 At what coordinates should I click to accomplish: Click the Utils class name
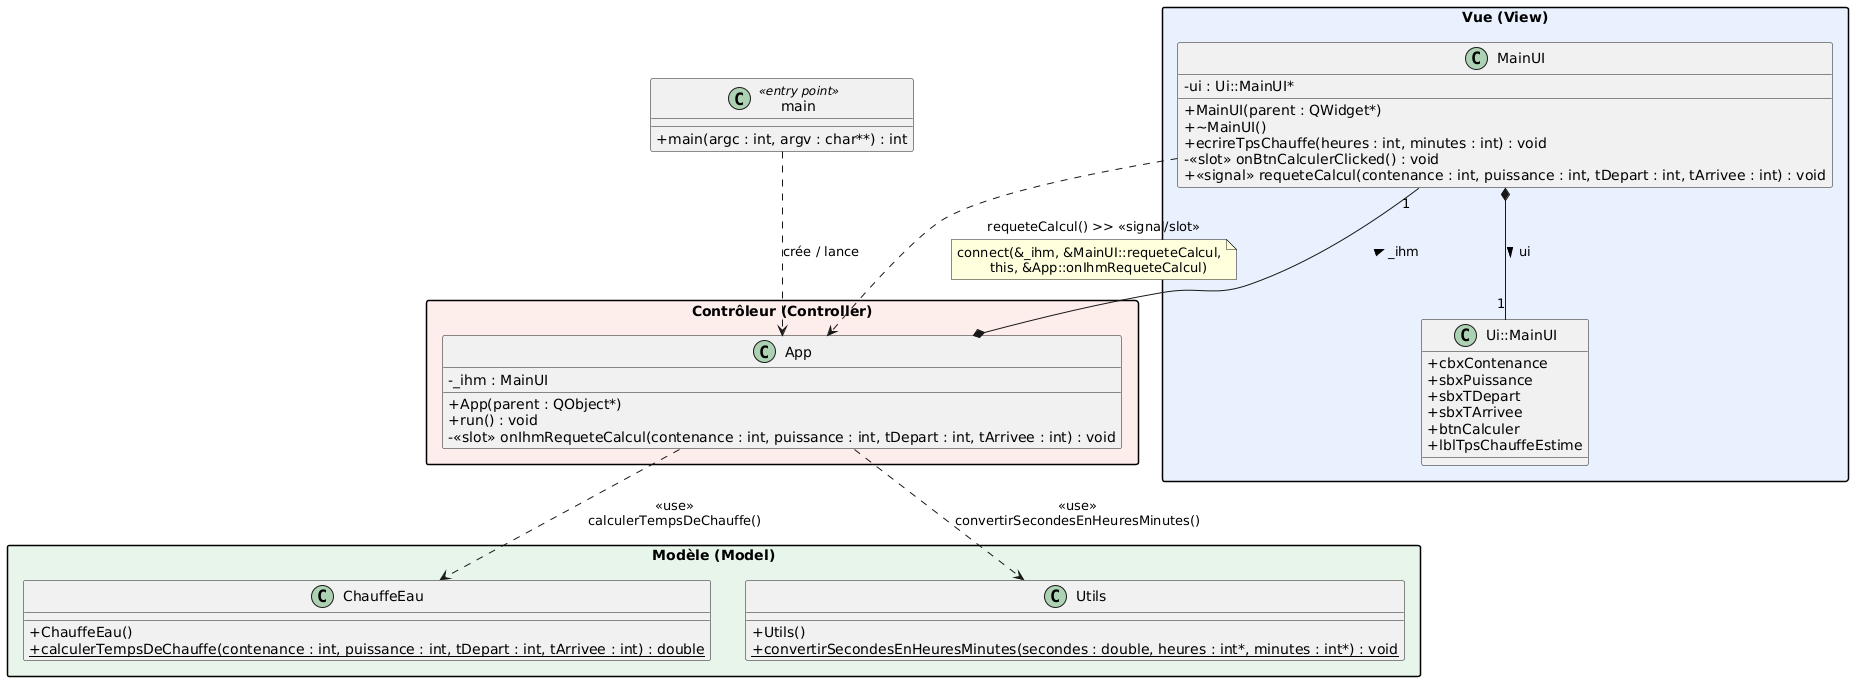(1090, 596)
